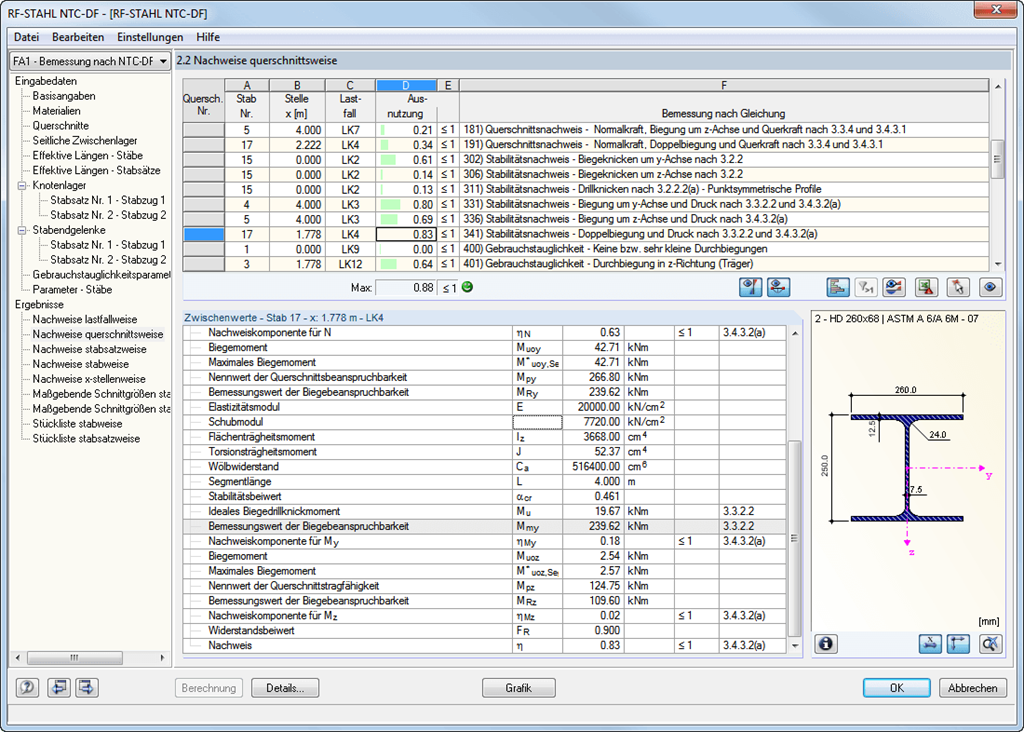Open the Einstellungen menu
Image resolution: width=1024 pixels, height=732 pixels.
tap(150, 37)
